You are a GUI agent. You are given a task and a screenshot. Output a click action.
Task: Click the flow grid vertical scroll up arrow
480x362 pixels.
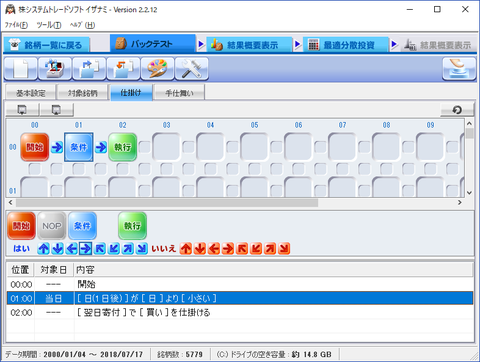[469, 124]
